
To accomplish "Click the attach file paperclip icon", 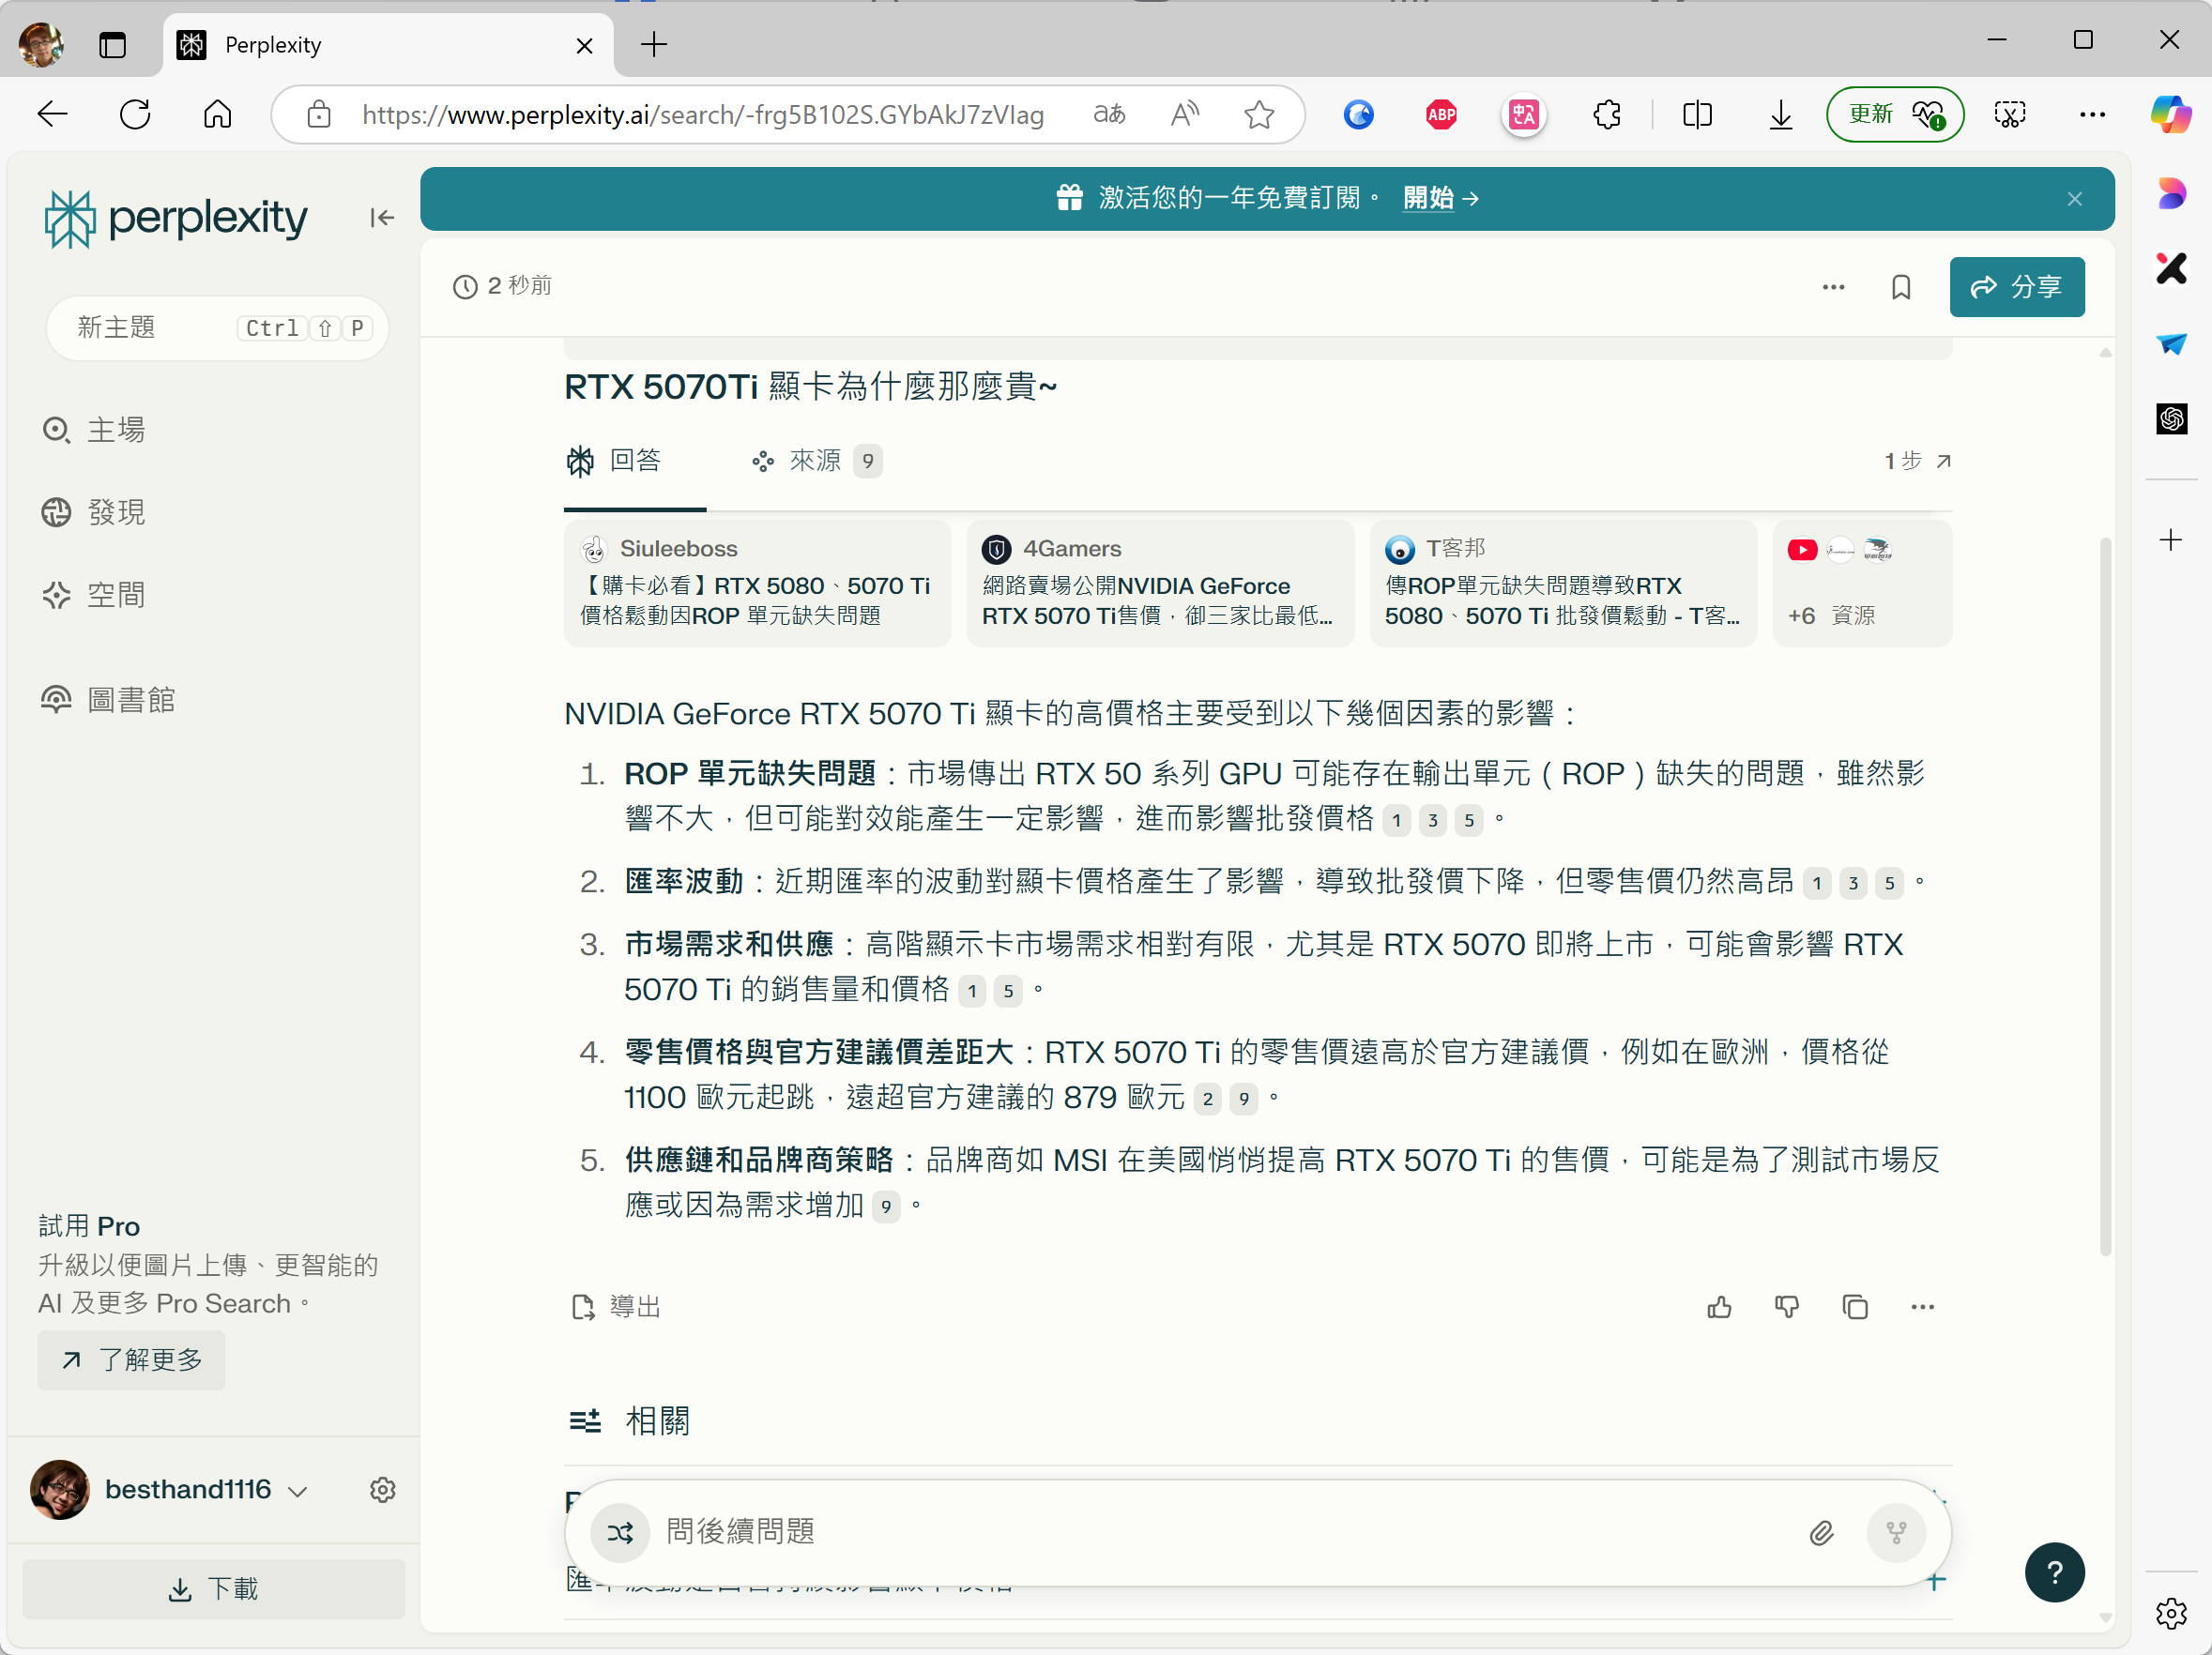I will 1821,1532.
